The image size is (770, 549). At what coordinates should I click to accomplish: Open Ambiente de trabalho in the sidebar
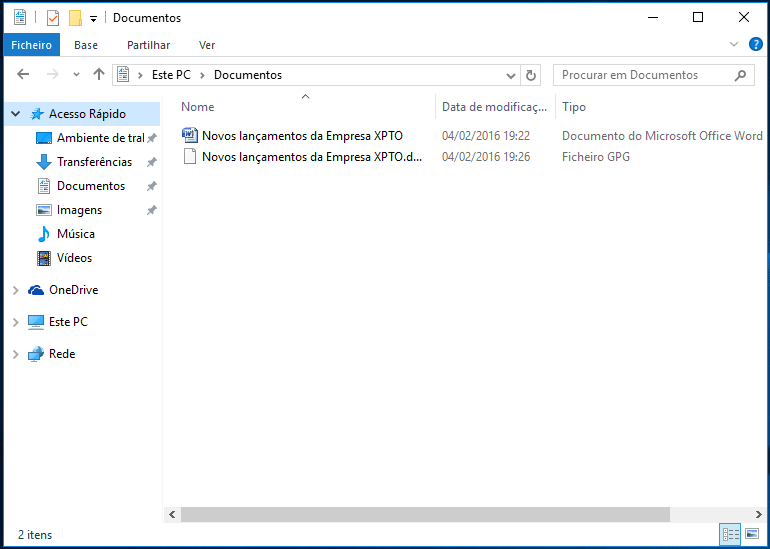click(x=101, y=138)
